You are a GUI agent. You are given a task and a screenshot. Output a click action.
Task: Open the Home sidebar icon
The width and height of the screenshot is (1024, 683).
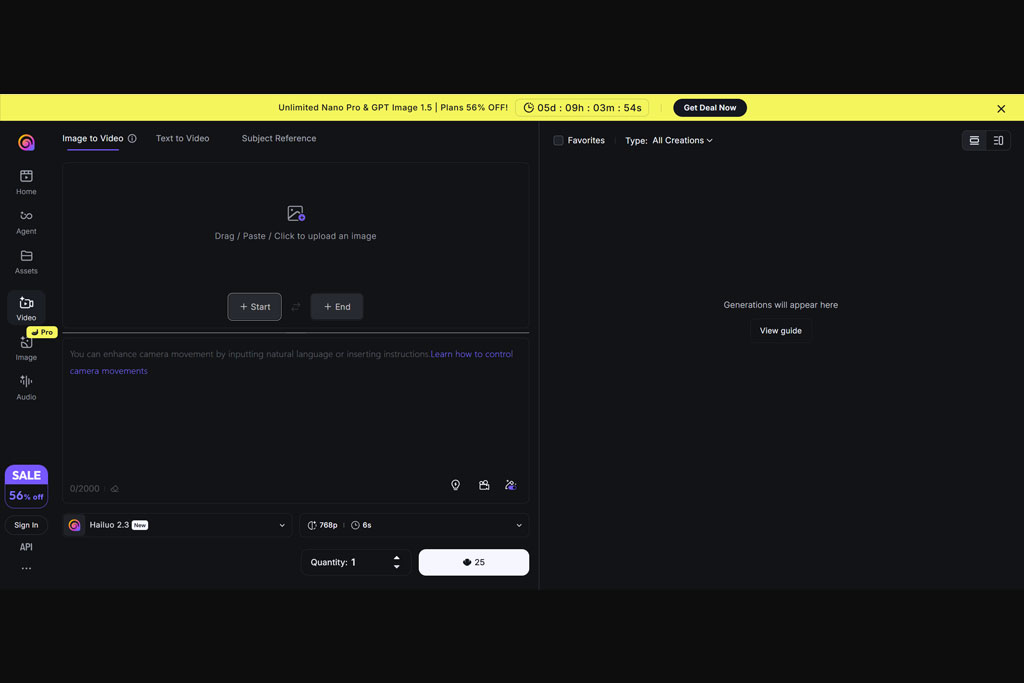(26, 182)
